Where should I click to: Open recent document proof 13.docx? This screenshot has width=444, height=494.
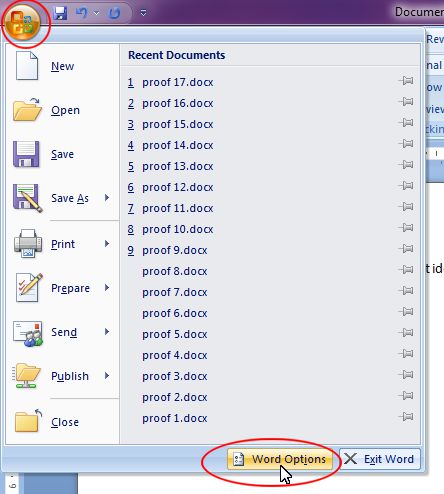tap(178, 166)
